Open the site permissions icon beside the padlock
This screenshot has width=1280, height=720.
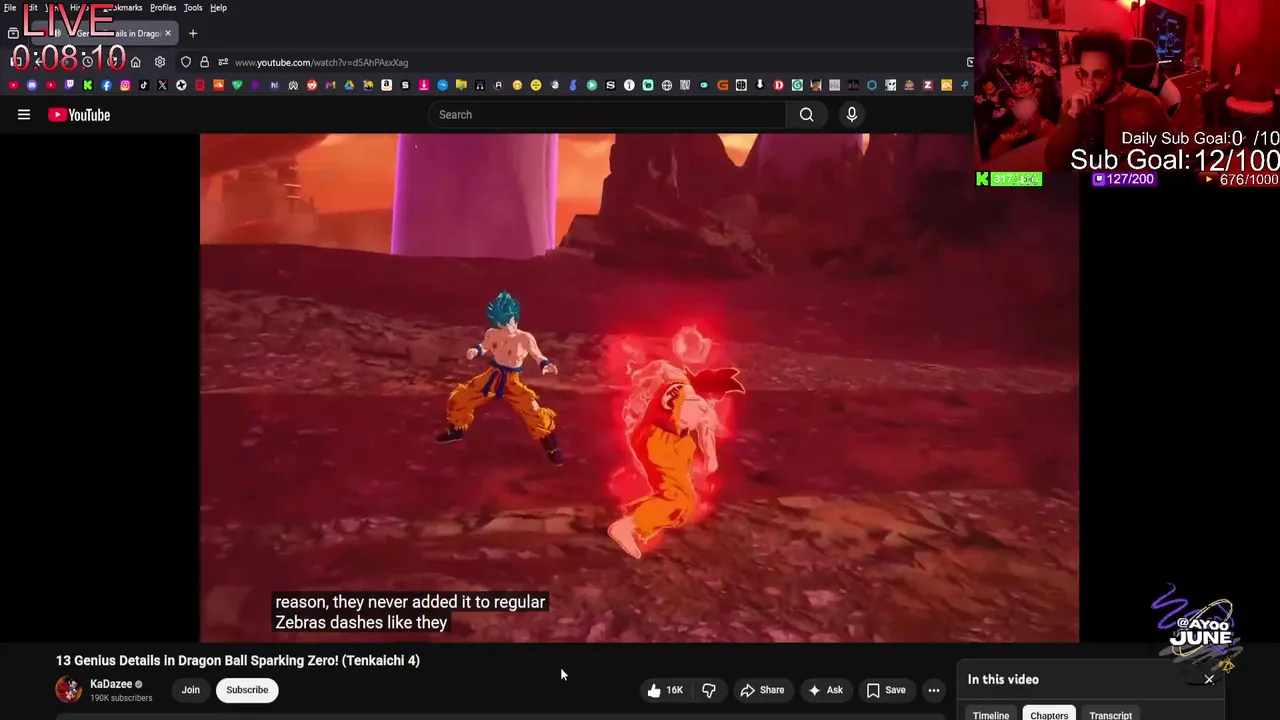pyautogui.click(x=223, y=62)
